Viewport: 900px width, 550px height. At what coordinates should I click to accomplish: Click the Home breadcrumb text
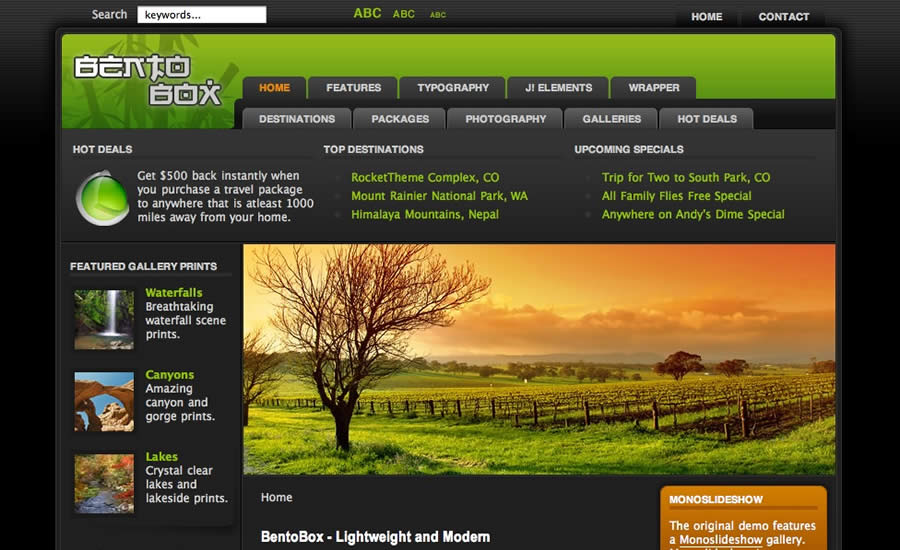pyautogui.click(x=277, y=497)
